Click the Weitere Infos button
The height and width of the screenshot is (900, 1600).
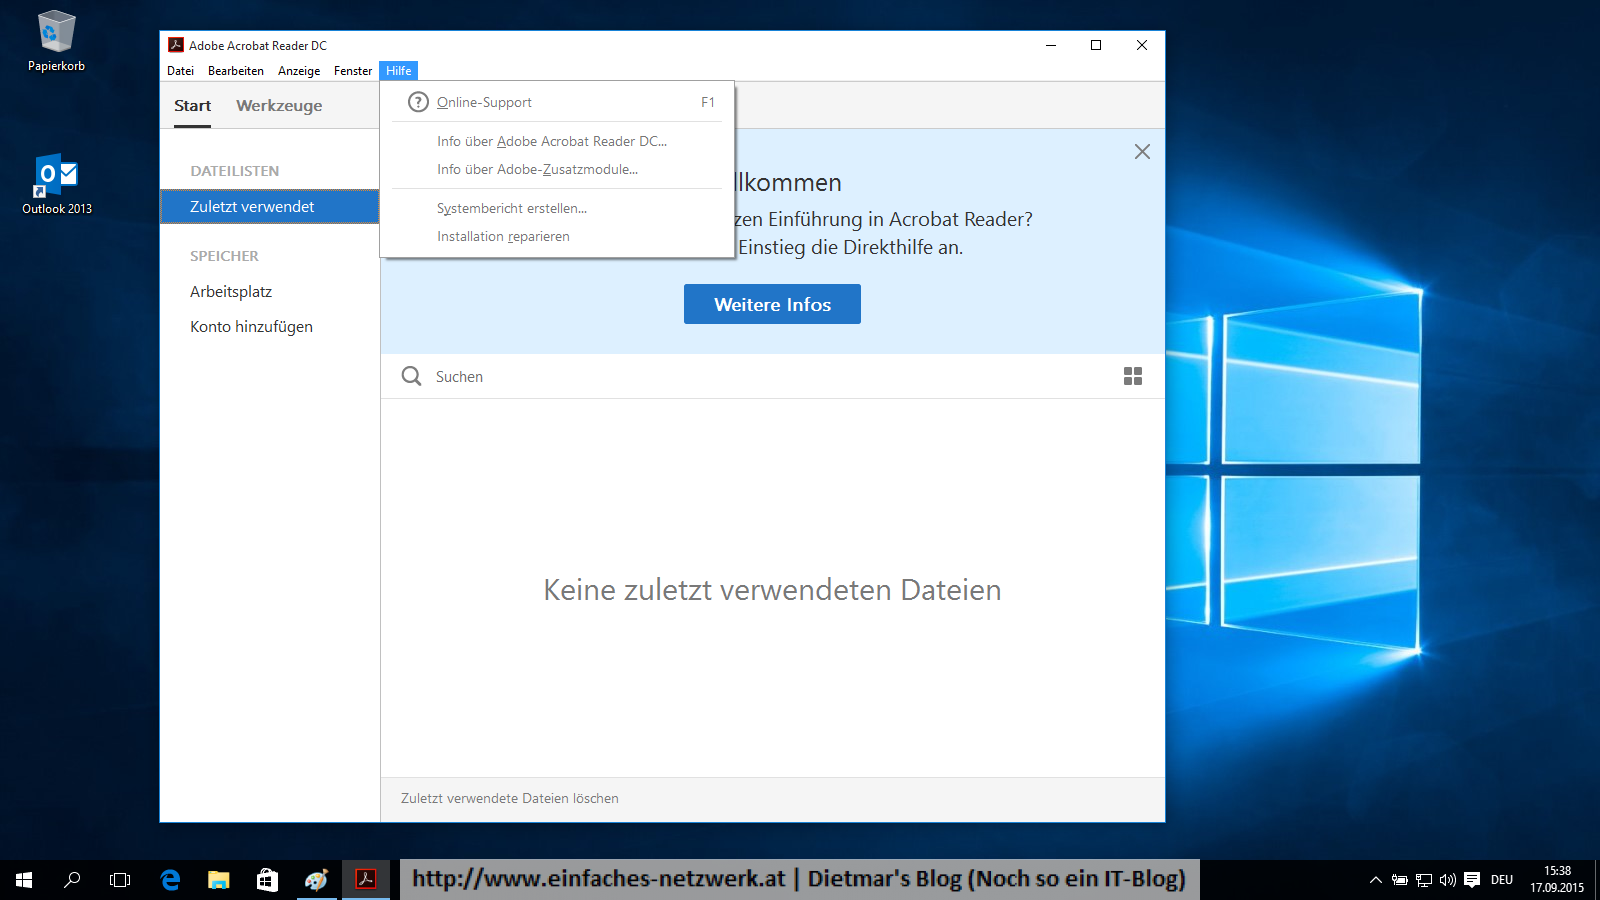pyautogui.click(x=772, y=304)
